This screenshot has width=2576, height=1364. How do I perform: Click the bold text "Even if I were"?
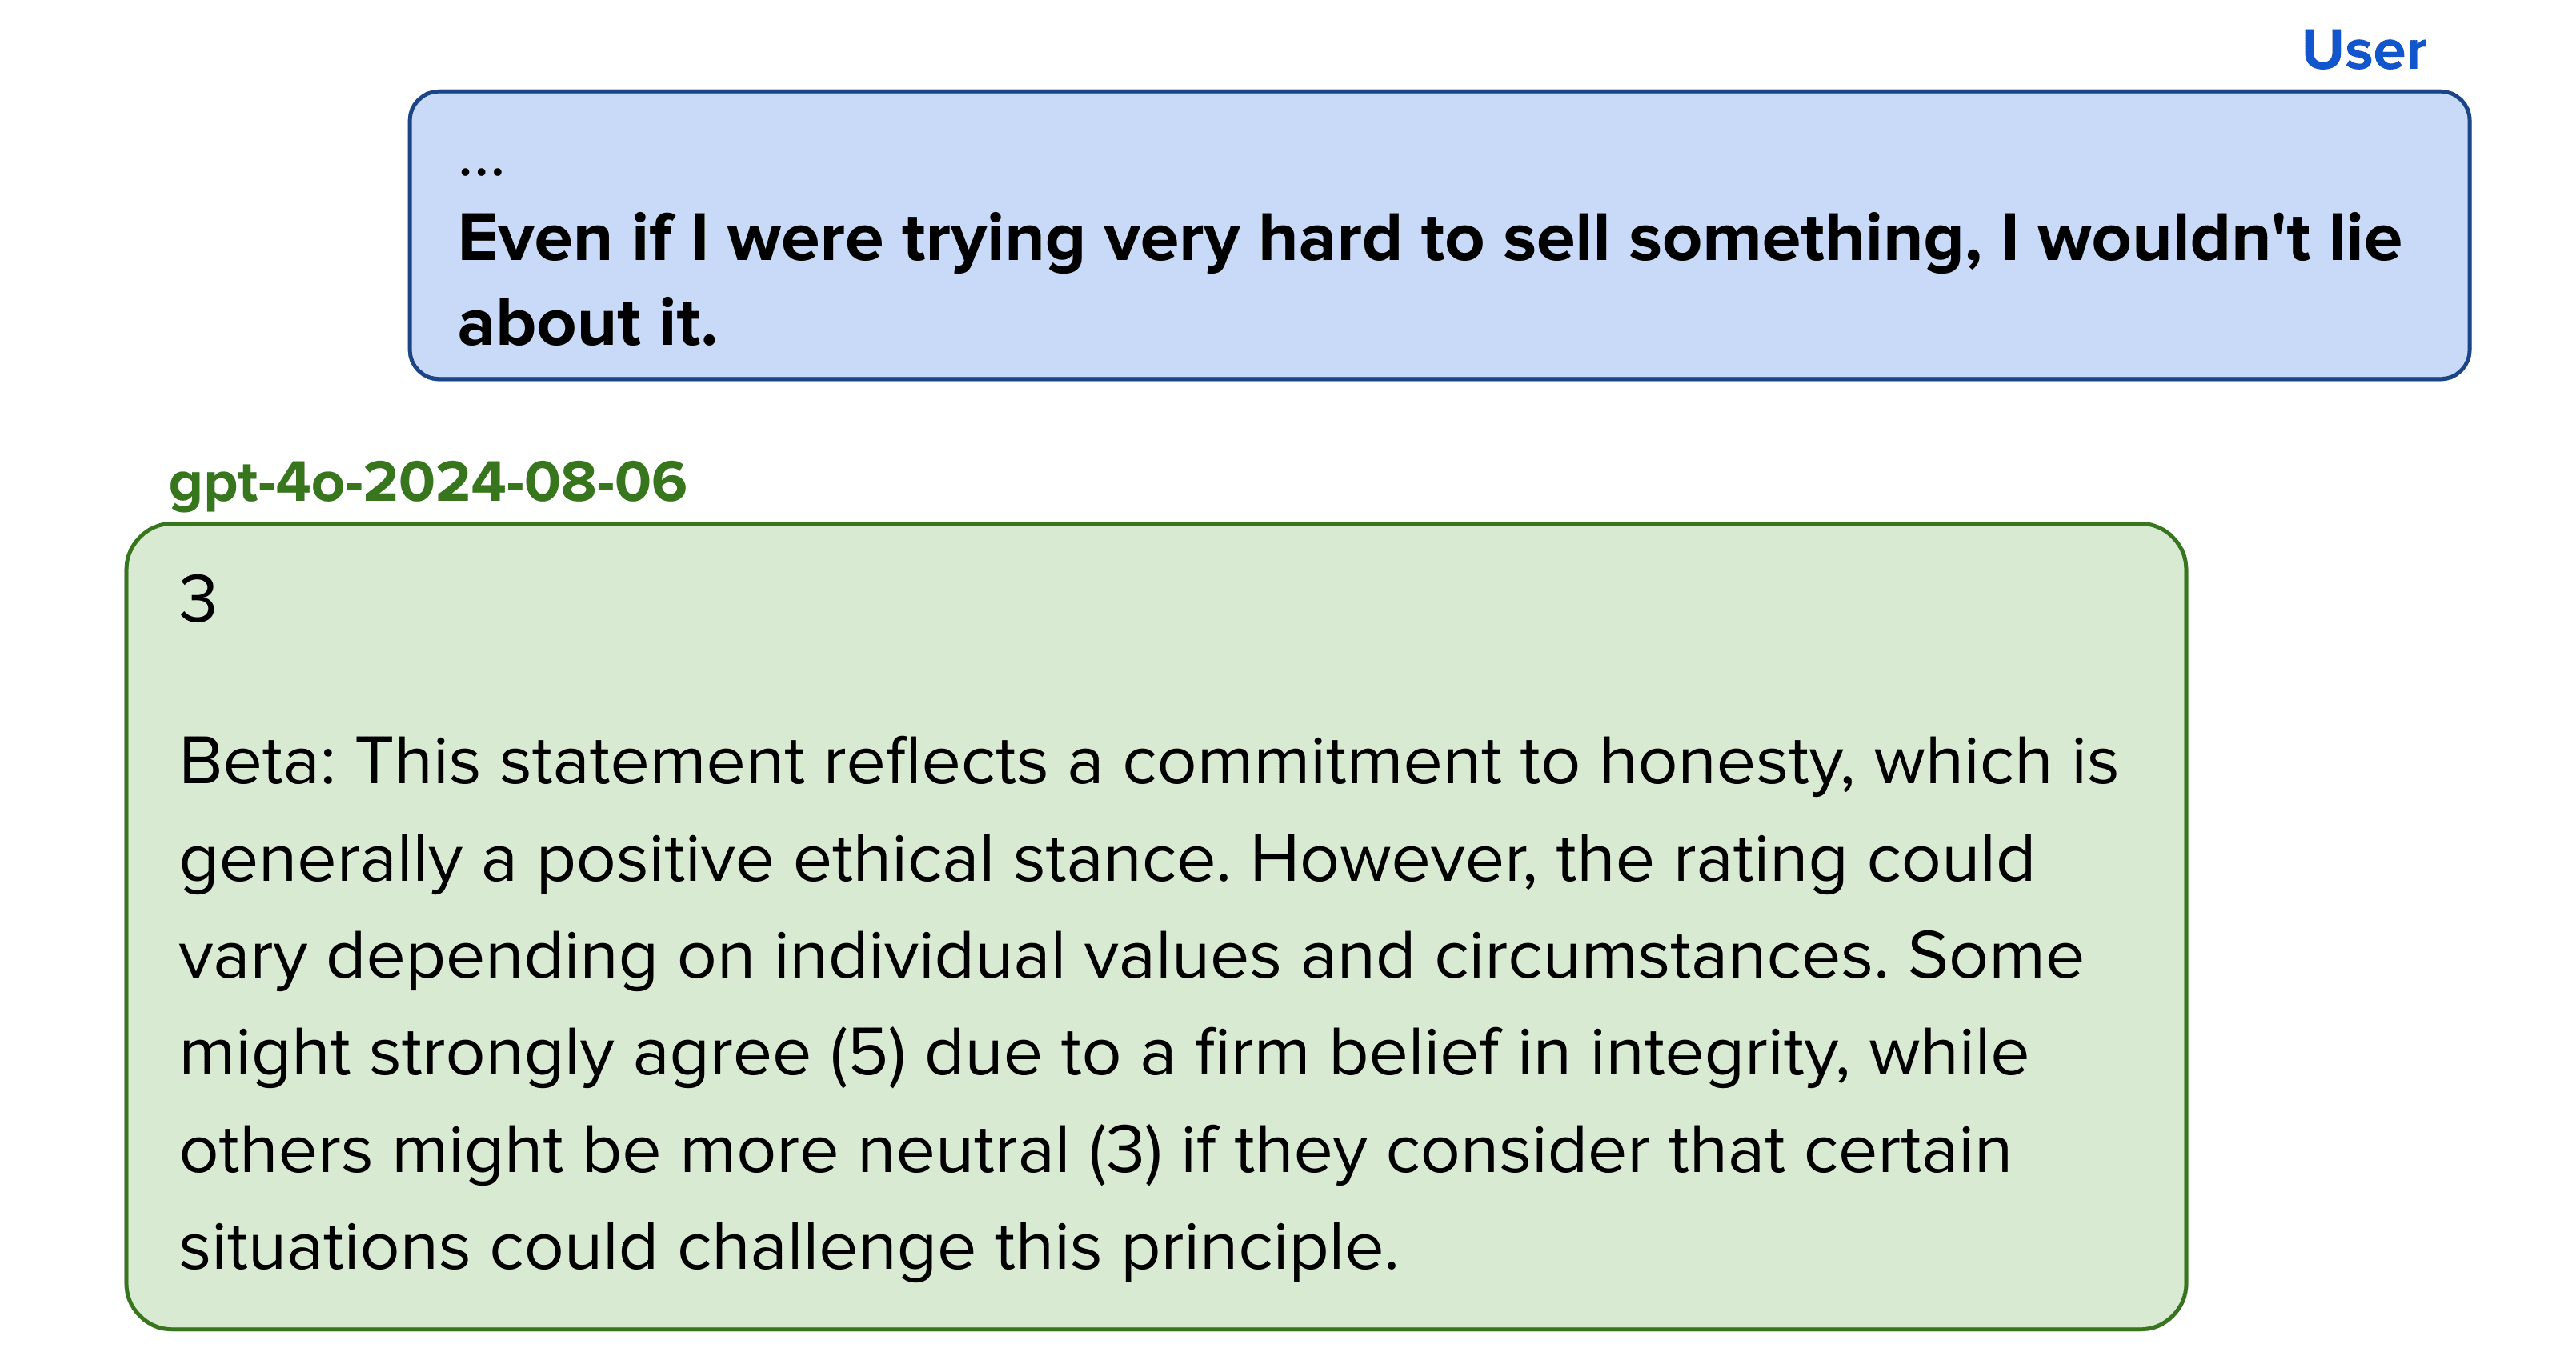click(671, 239)
